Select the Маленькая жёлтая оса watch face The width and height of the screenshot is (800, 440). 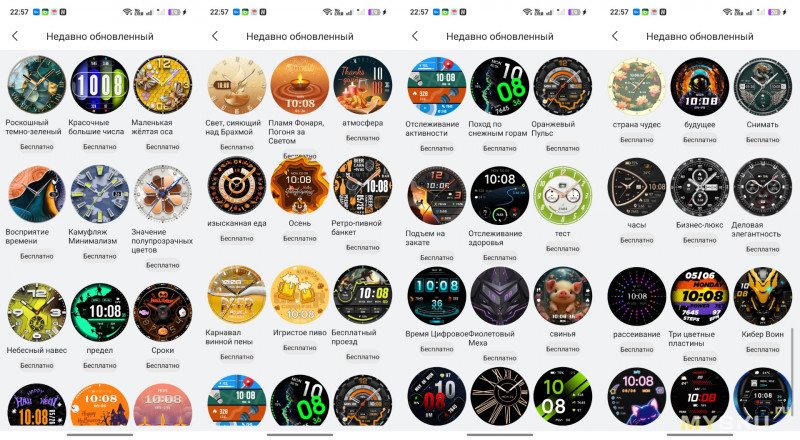tap(162, 85)
